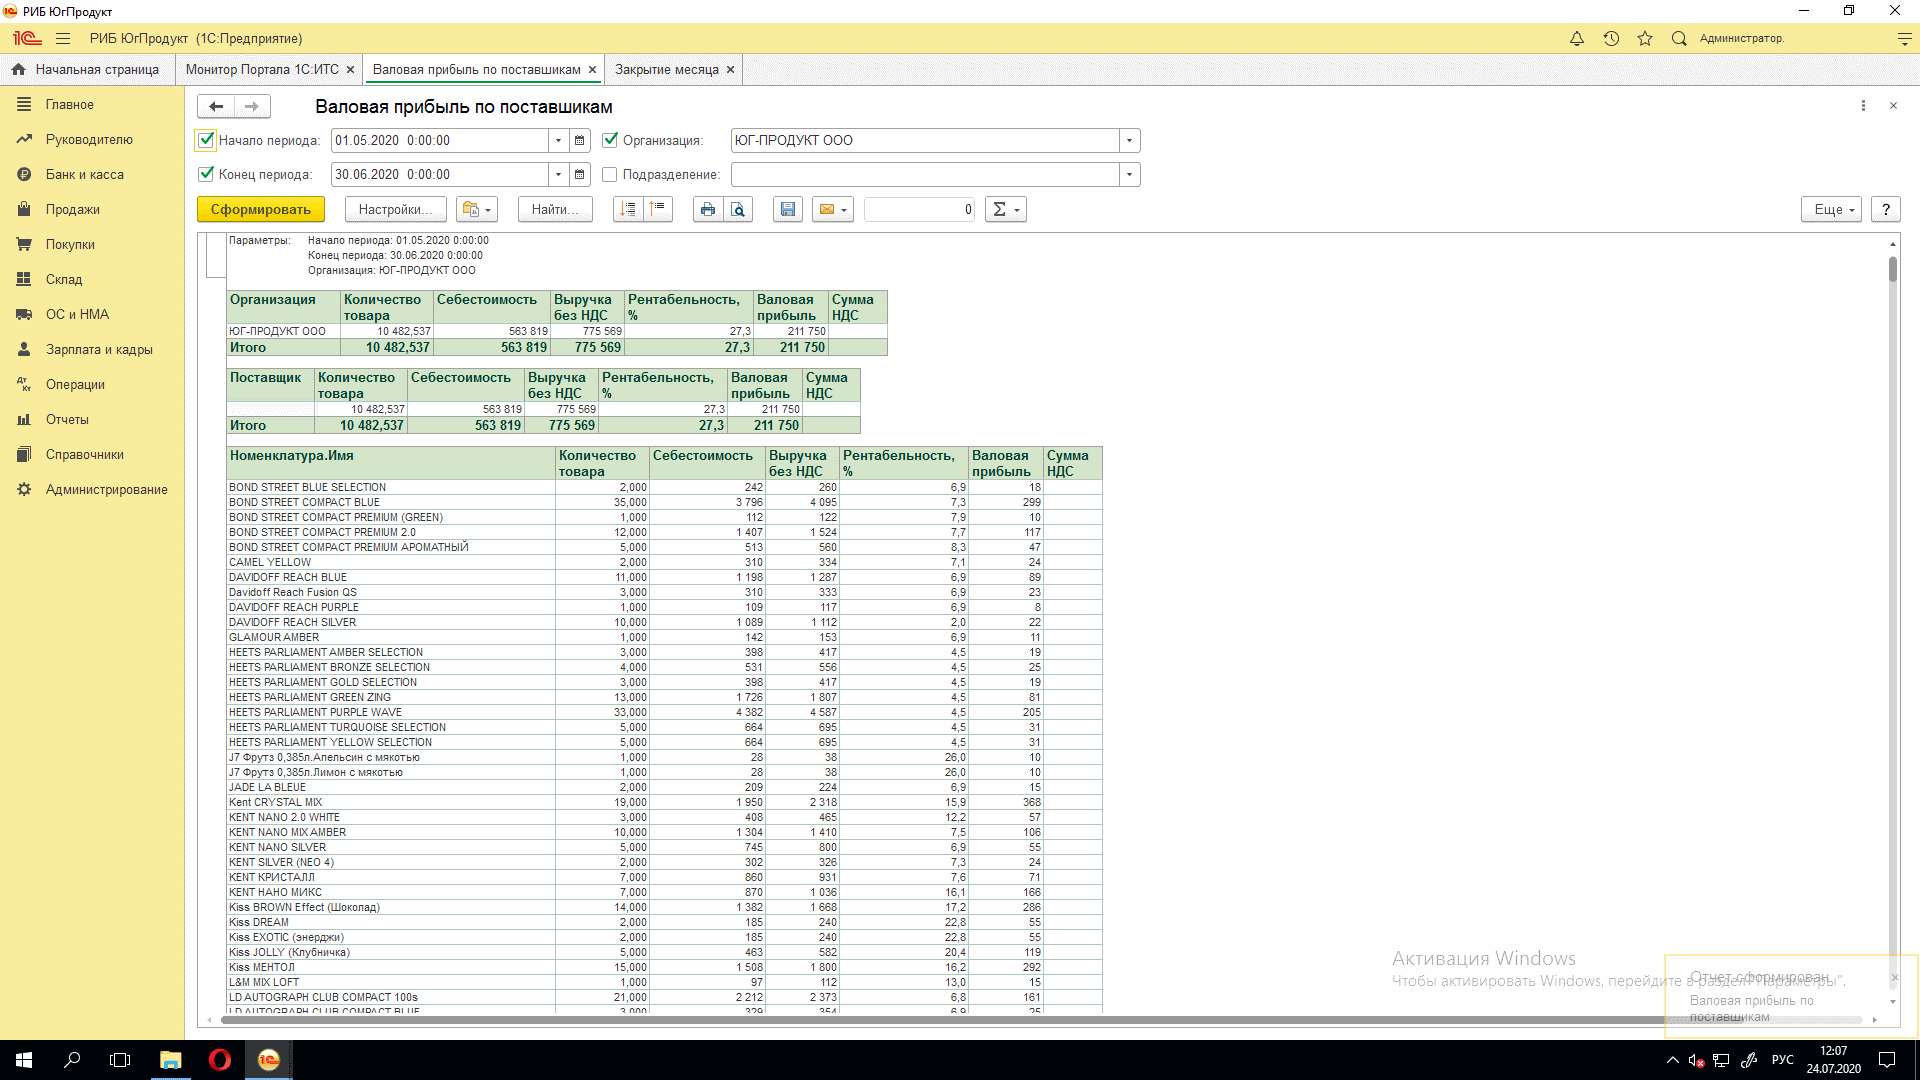Enable the Подразделение checkbox
Image resolution: width=1920 pixels, height=1080 pixels.
point(610,175)
